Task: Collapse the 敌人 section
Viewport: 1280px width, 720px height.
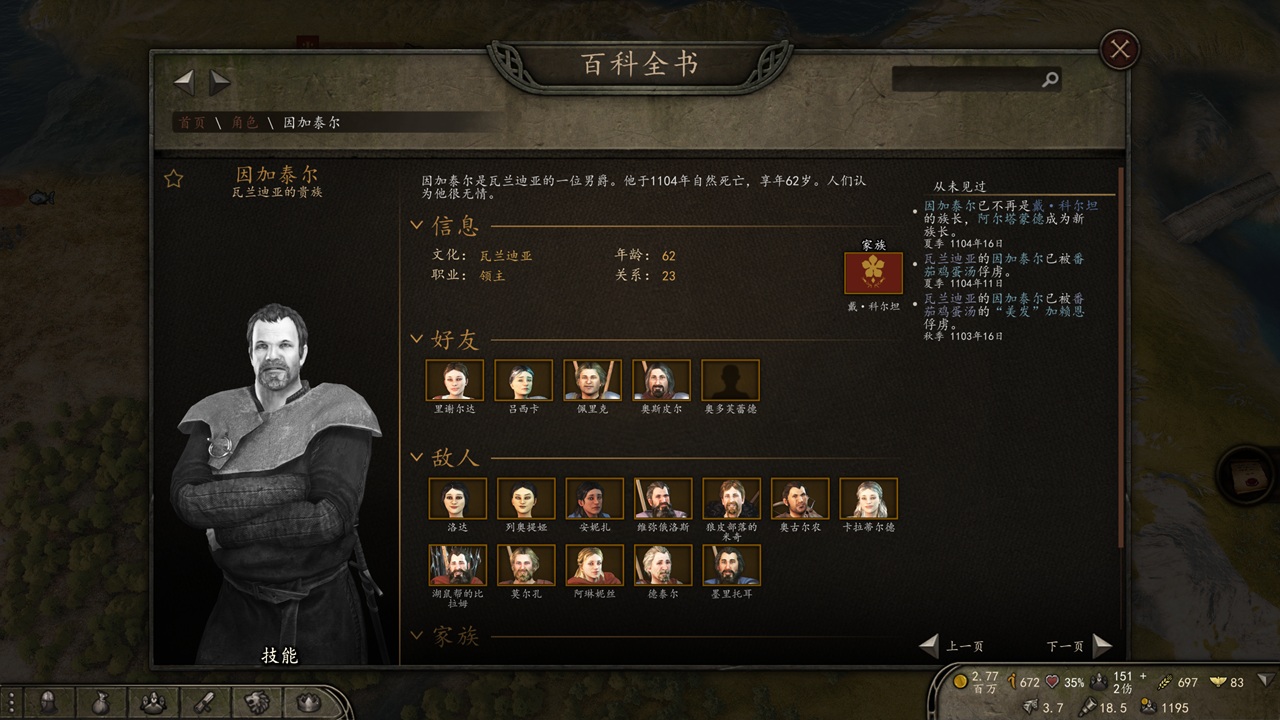Action: [x=417, y=457]
